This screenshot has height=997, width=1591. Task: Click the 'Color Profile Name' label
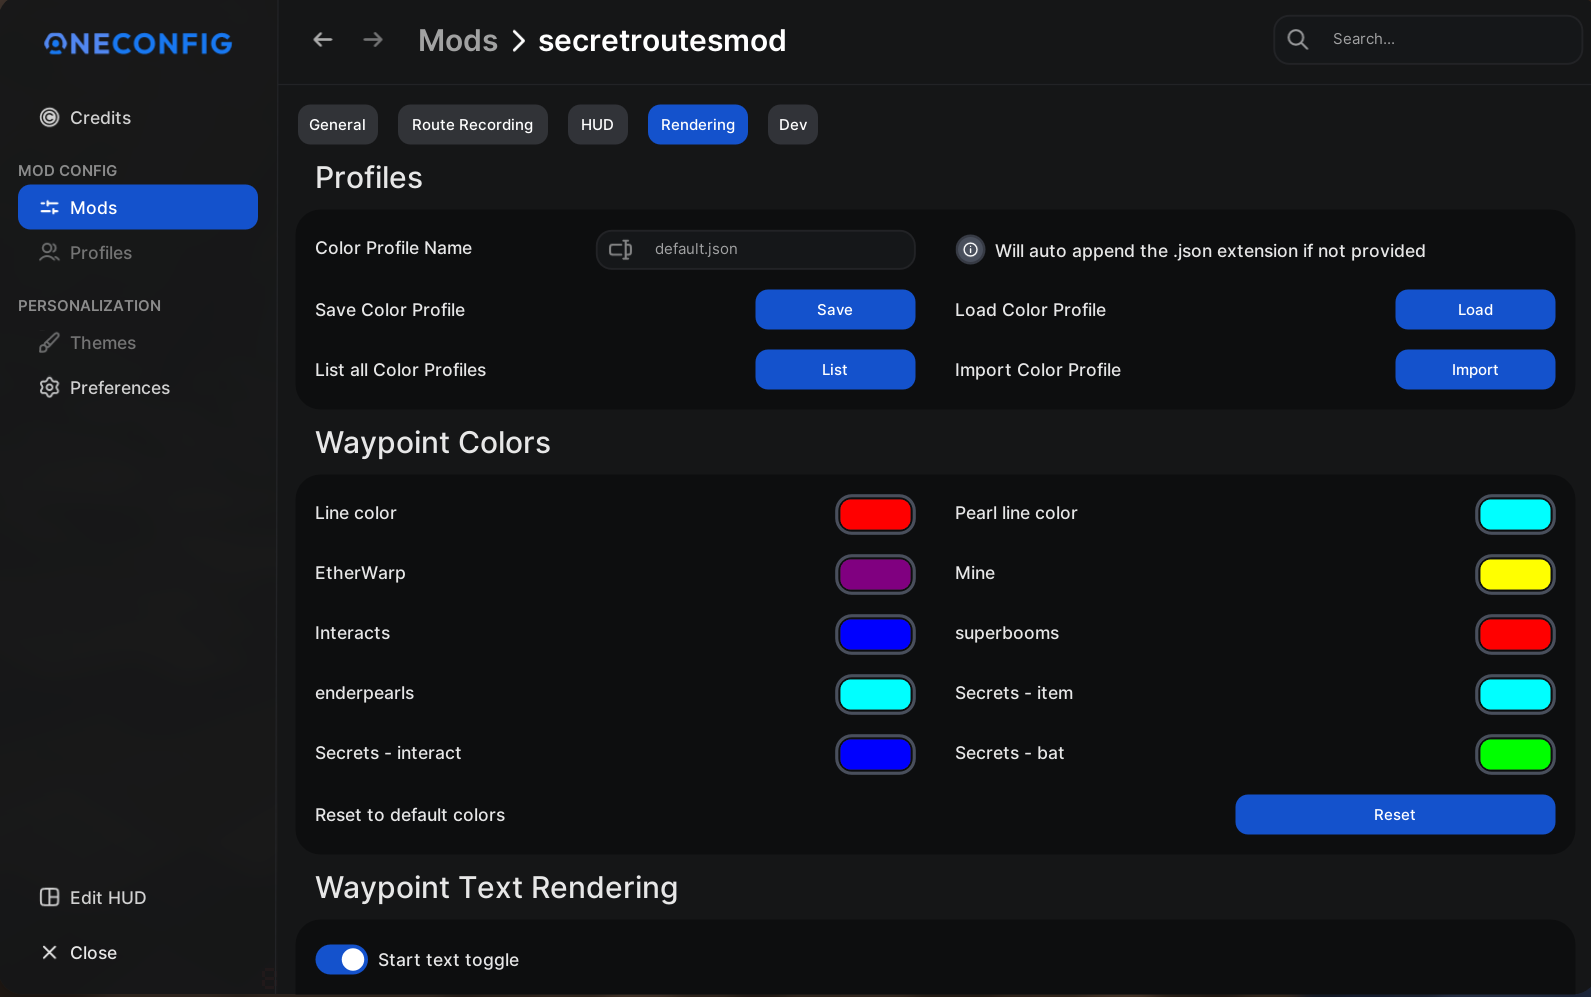pyautogui.click(x=393, y=248)
